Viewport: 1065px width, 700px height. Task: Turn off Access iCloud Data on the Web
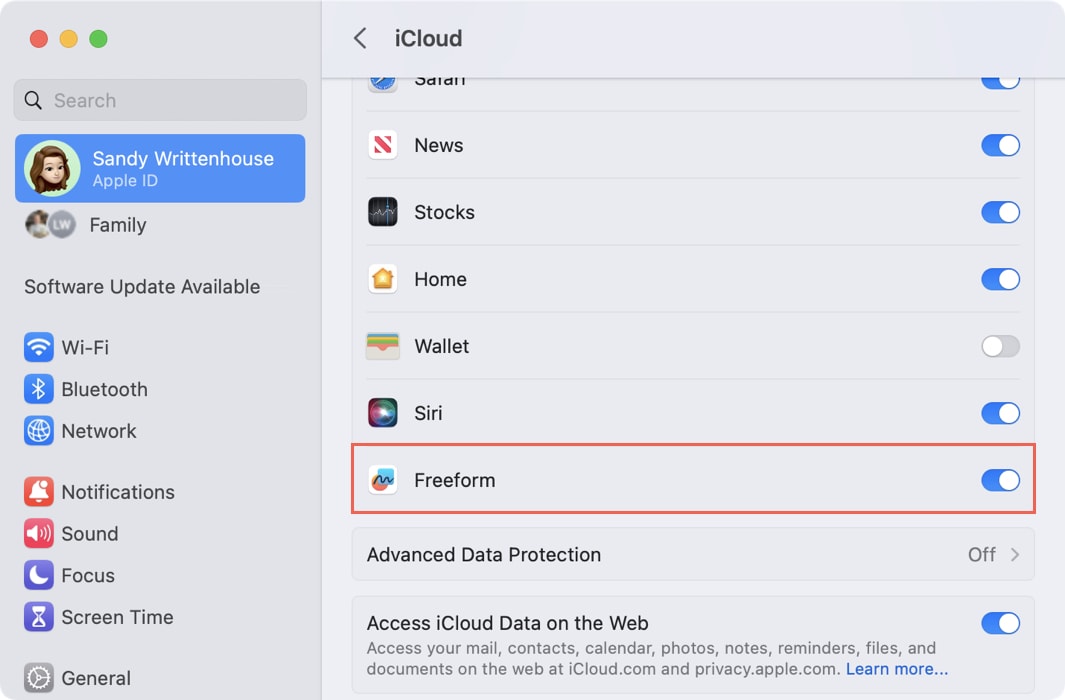coord(1000,623)
